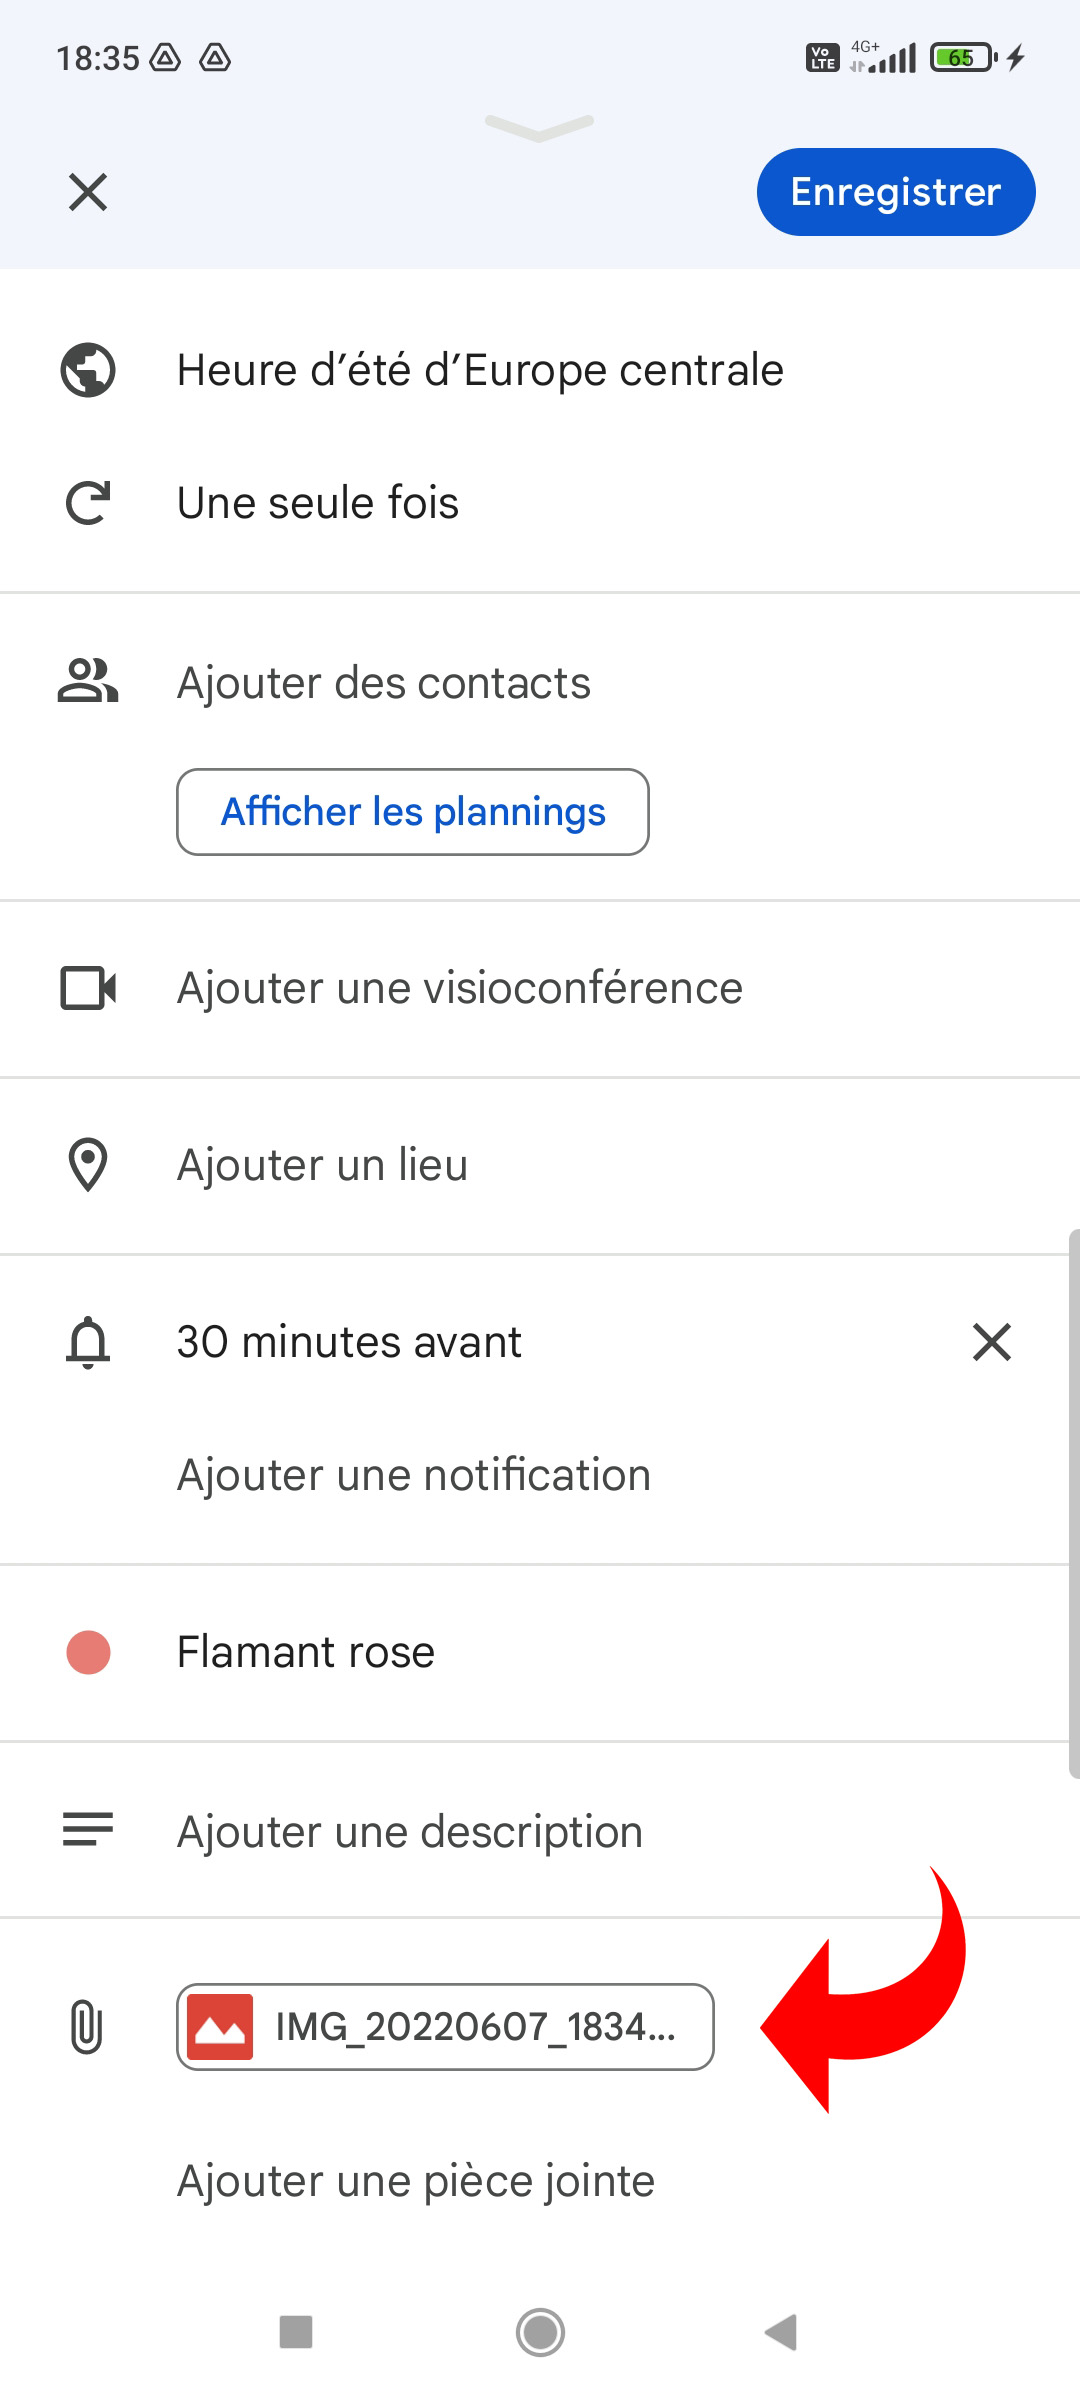The height and width of the screenshot is (2400, 1080).
Task: Click the Enregistrer button
Action: (x=896, y=192)
